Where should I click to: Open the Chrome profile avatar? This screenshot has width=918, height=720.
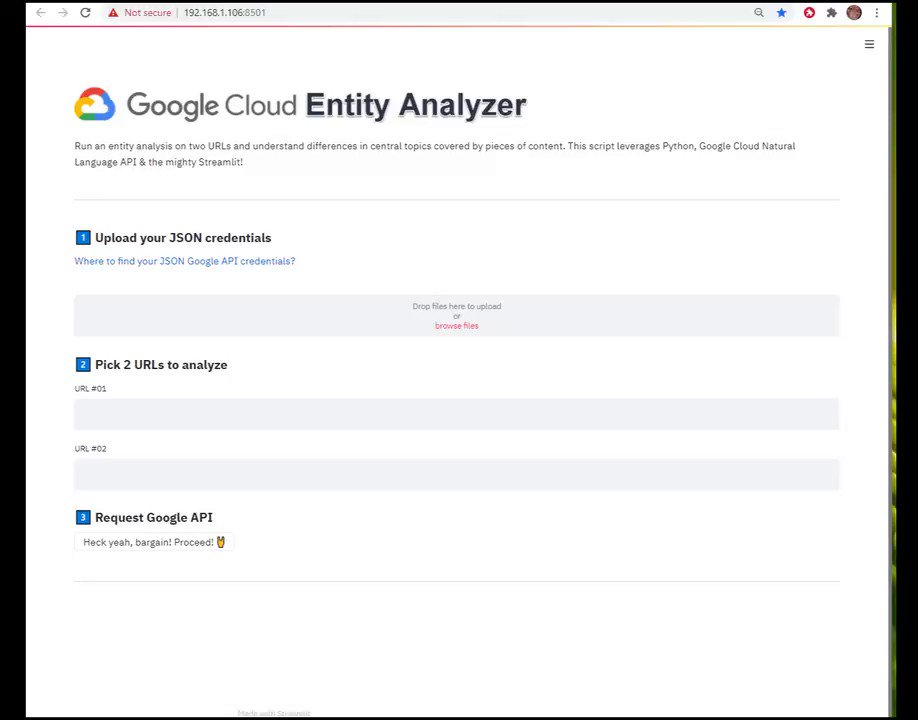click(853, 13)
